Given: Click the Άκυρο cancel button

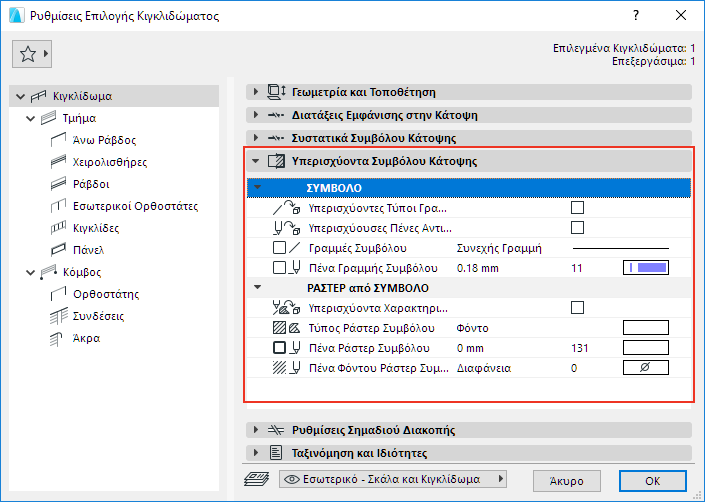Looking at the screenshot, I should pyautogui.click(x=566, y=479).
